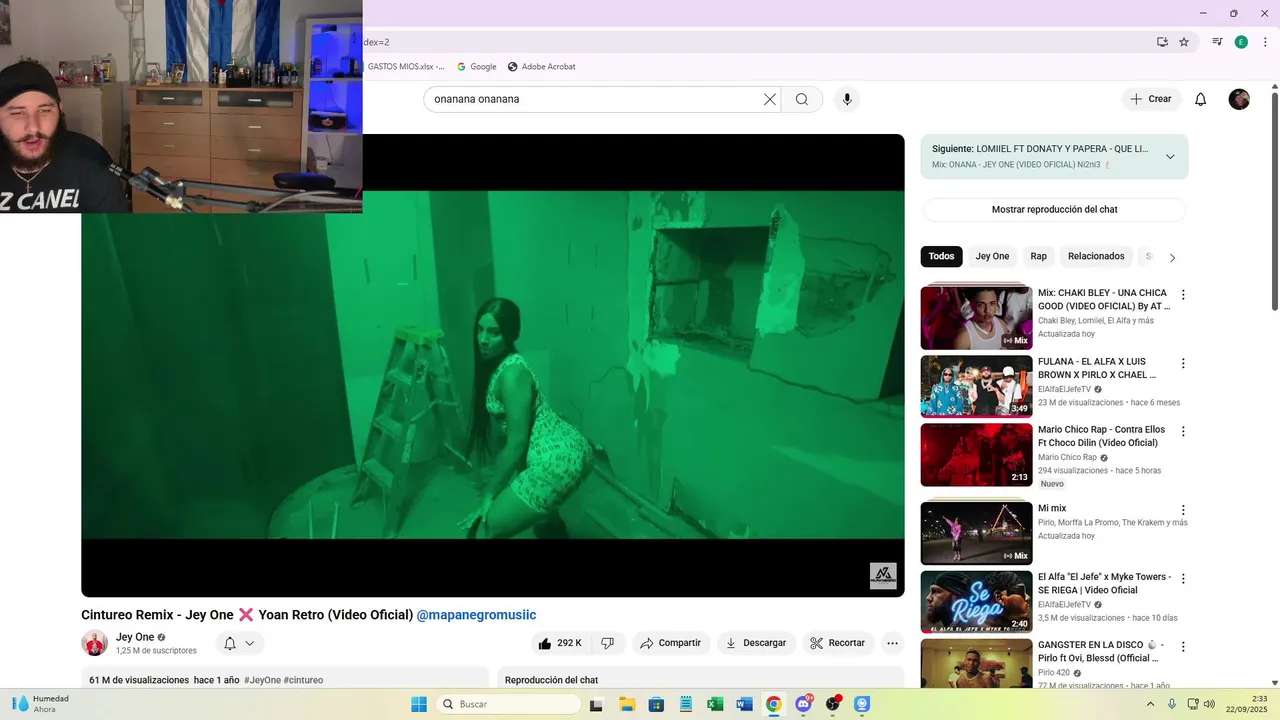Open options for Mario Chico Rap video
Image resolution: width=1280 pixels, height=720 pixels.
point(1183,431)
